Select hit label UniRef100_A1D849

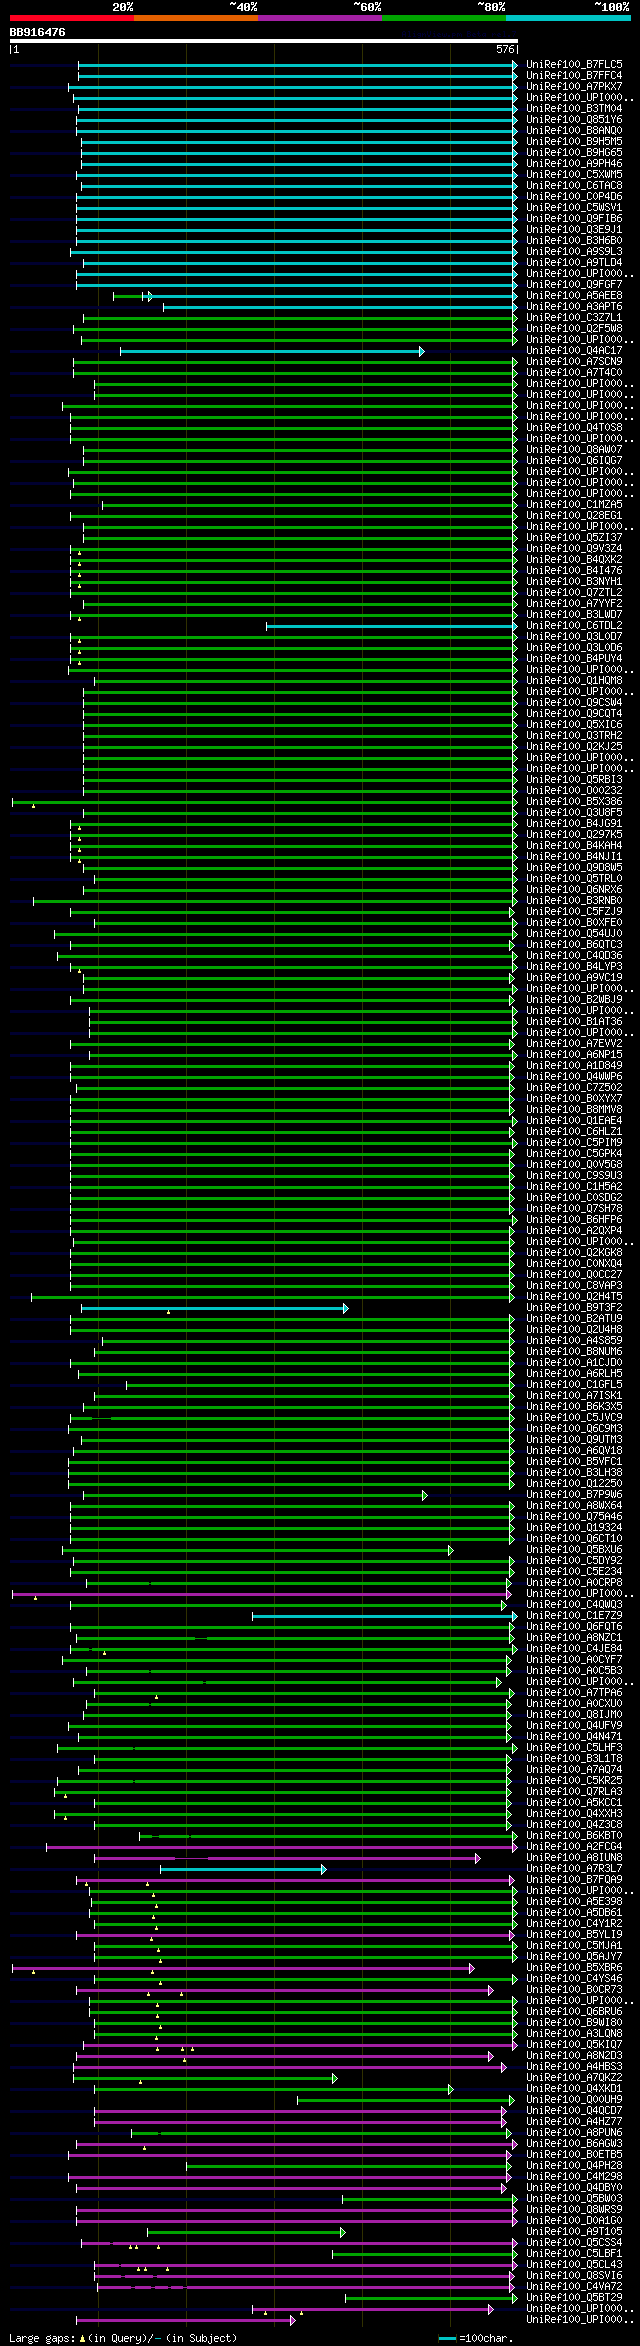tap(574, 1066)
